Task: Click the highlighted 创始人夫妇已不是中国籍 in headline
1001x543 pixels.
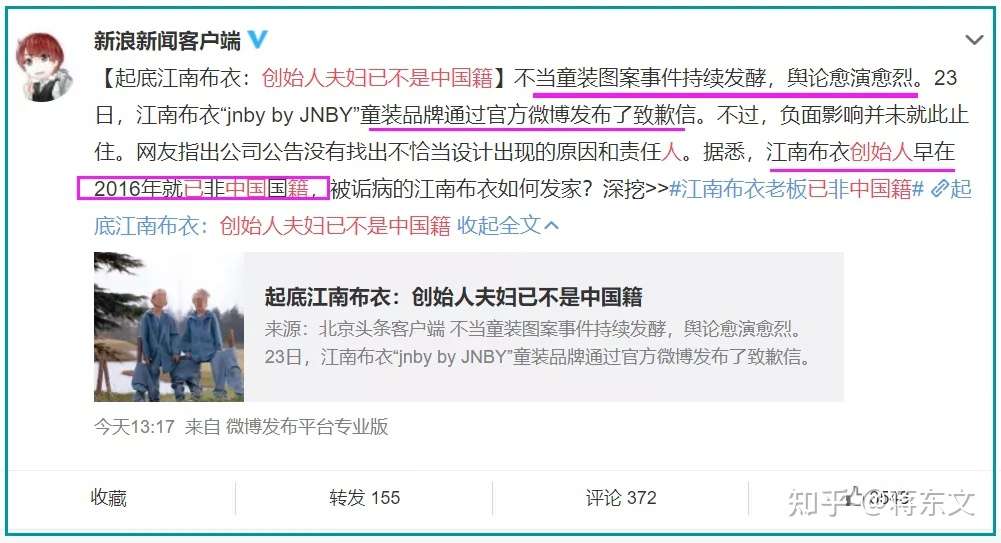Action: click(x=377, y=78)
